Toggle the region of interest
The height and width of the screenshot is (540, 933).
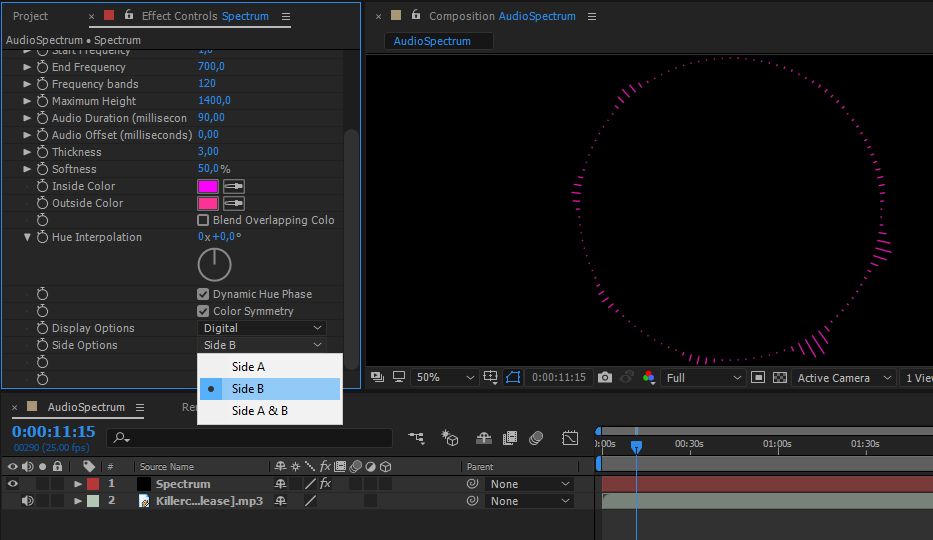pos(758,378)
